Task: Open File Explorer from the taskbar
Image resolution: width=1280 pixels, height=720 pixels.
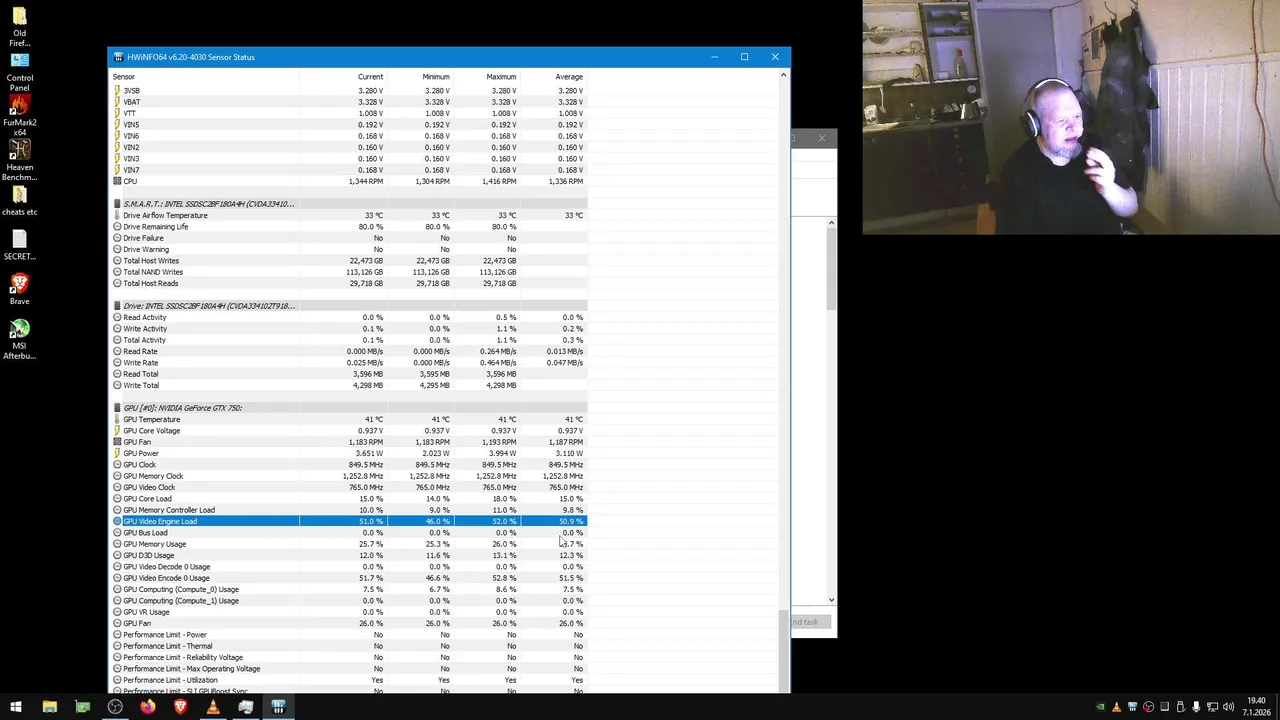Action: [49, 708]
